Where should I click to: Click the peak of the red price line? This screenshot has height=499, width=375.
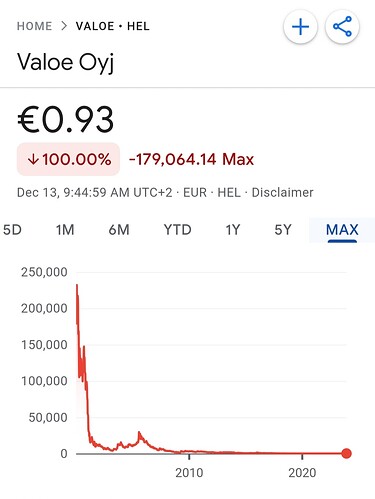point(77,285)
